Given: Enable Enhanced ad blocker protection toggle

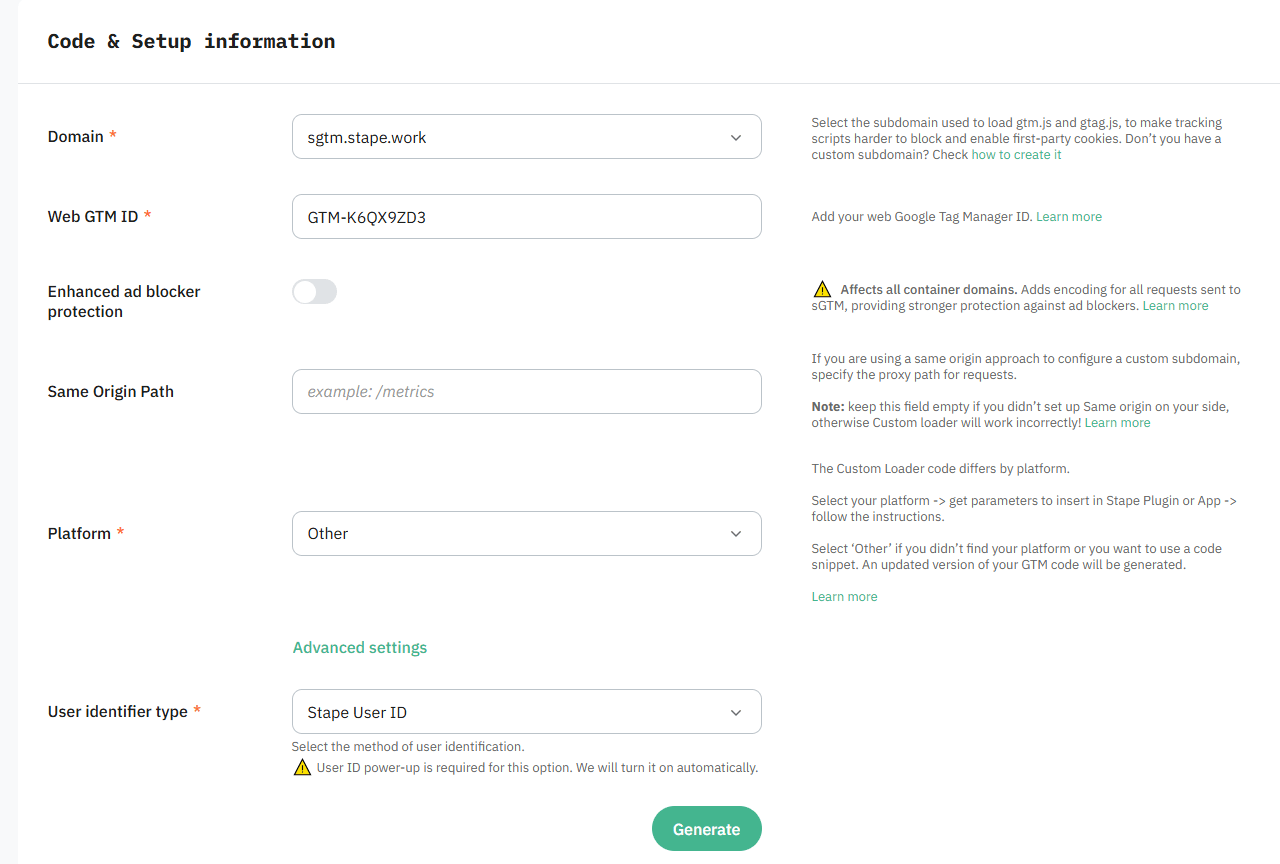Looking at the screenshot, I should 314,292.
